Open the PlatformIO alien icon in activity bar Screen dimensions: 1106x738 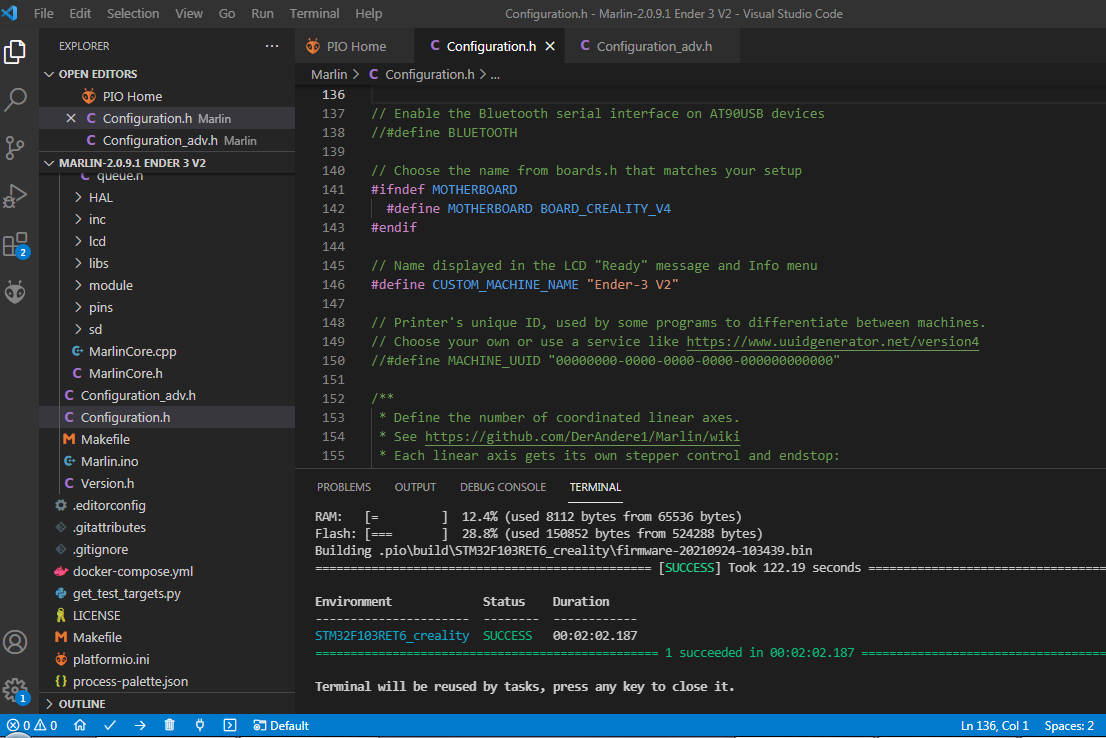click(16, 292)
